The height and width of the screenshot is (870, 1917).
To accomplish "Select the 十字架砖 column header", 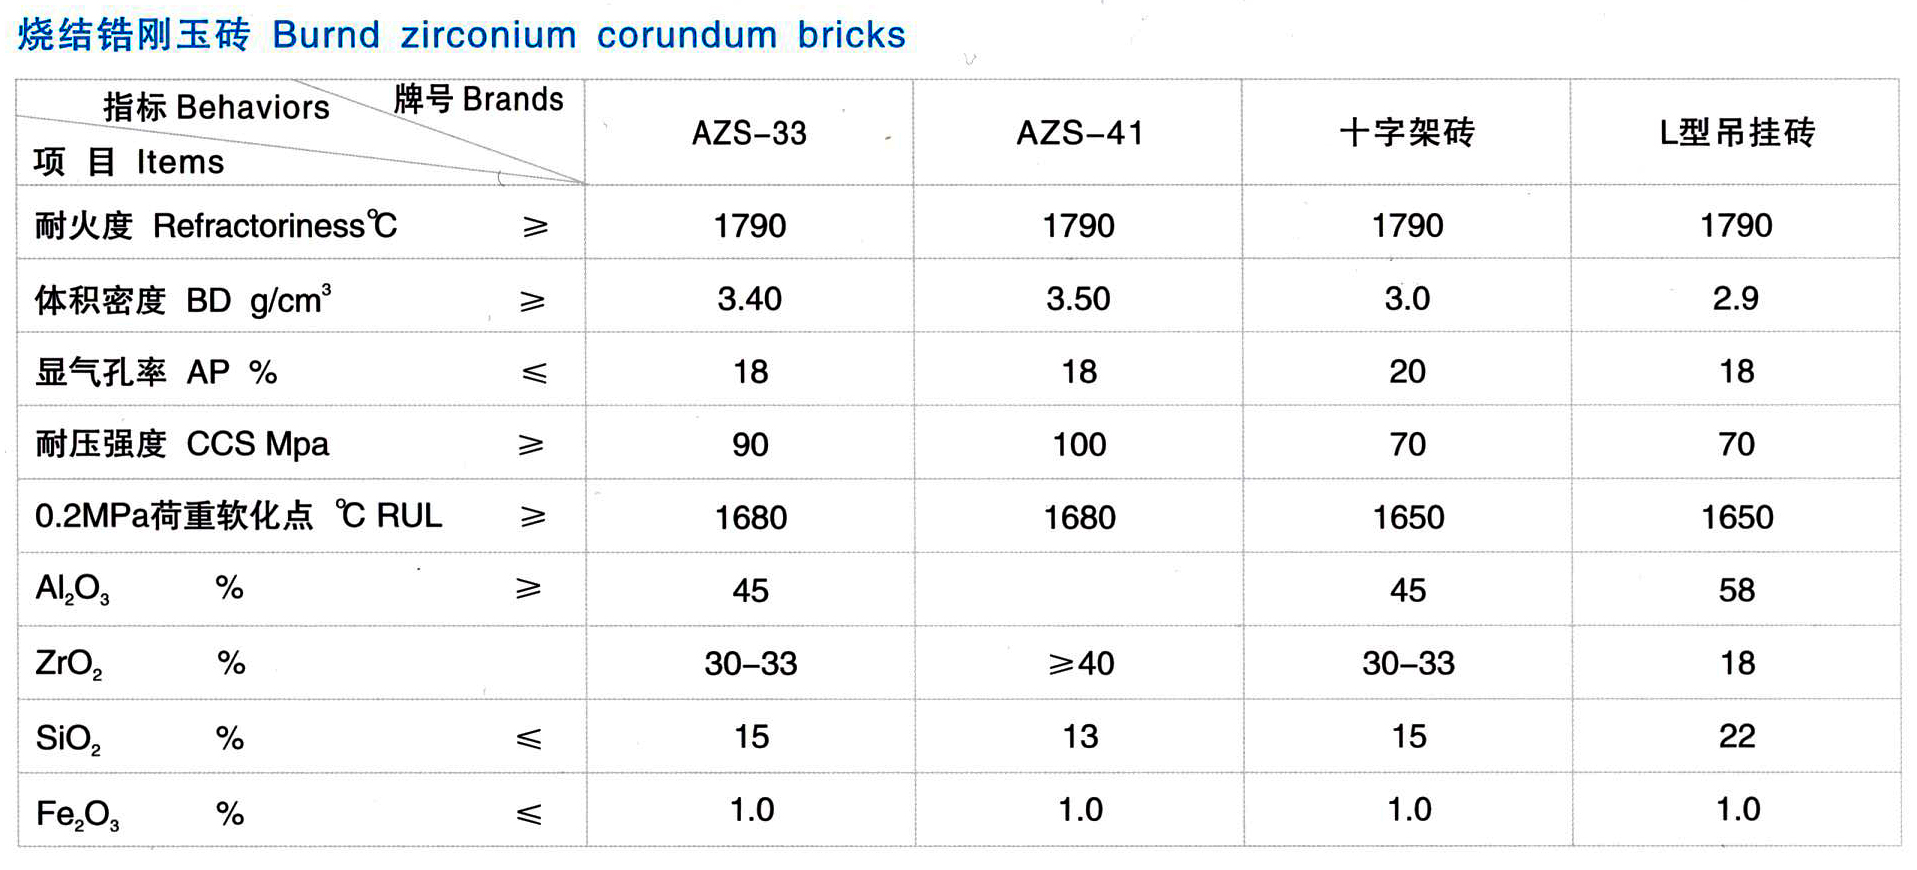I will (1407, 133).
